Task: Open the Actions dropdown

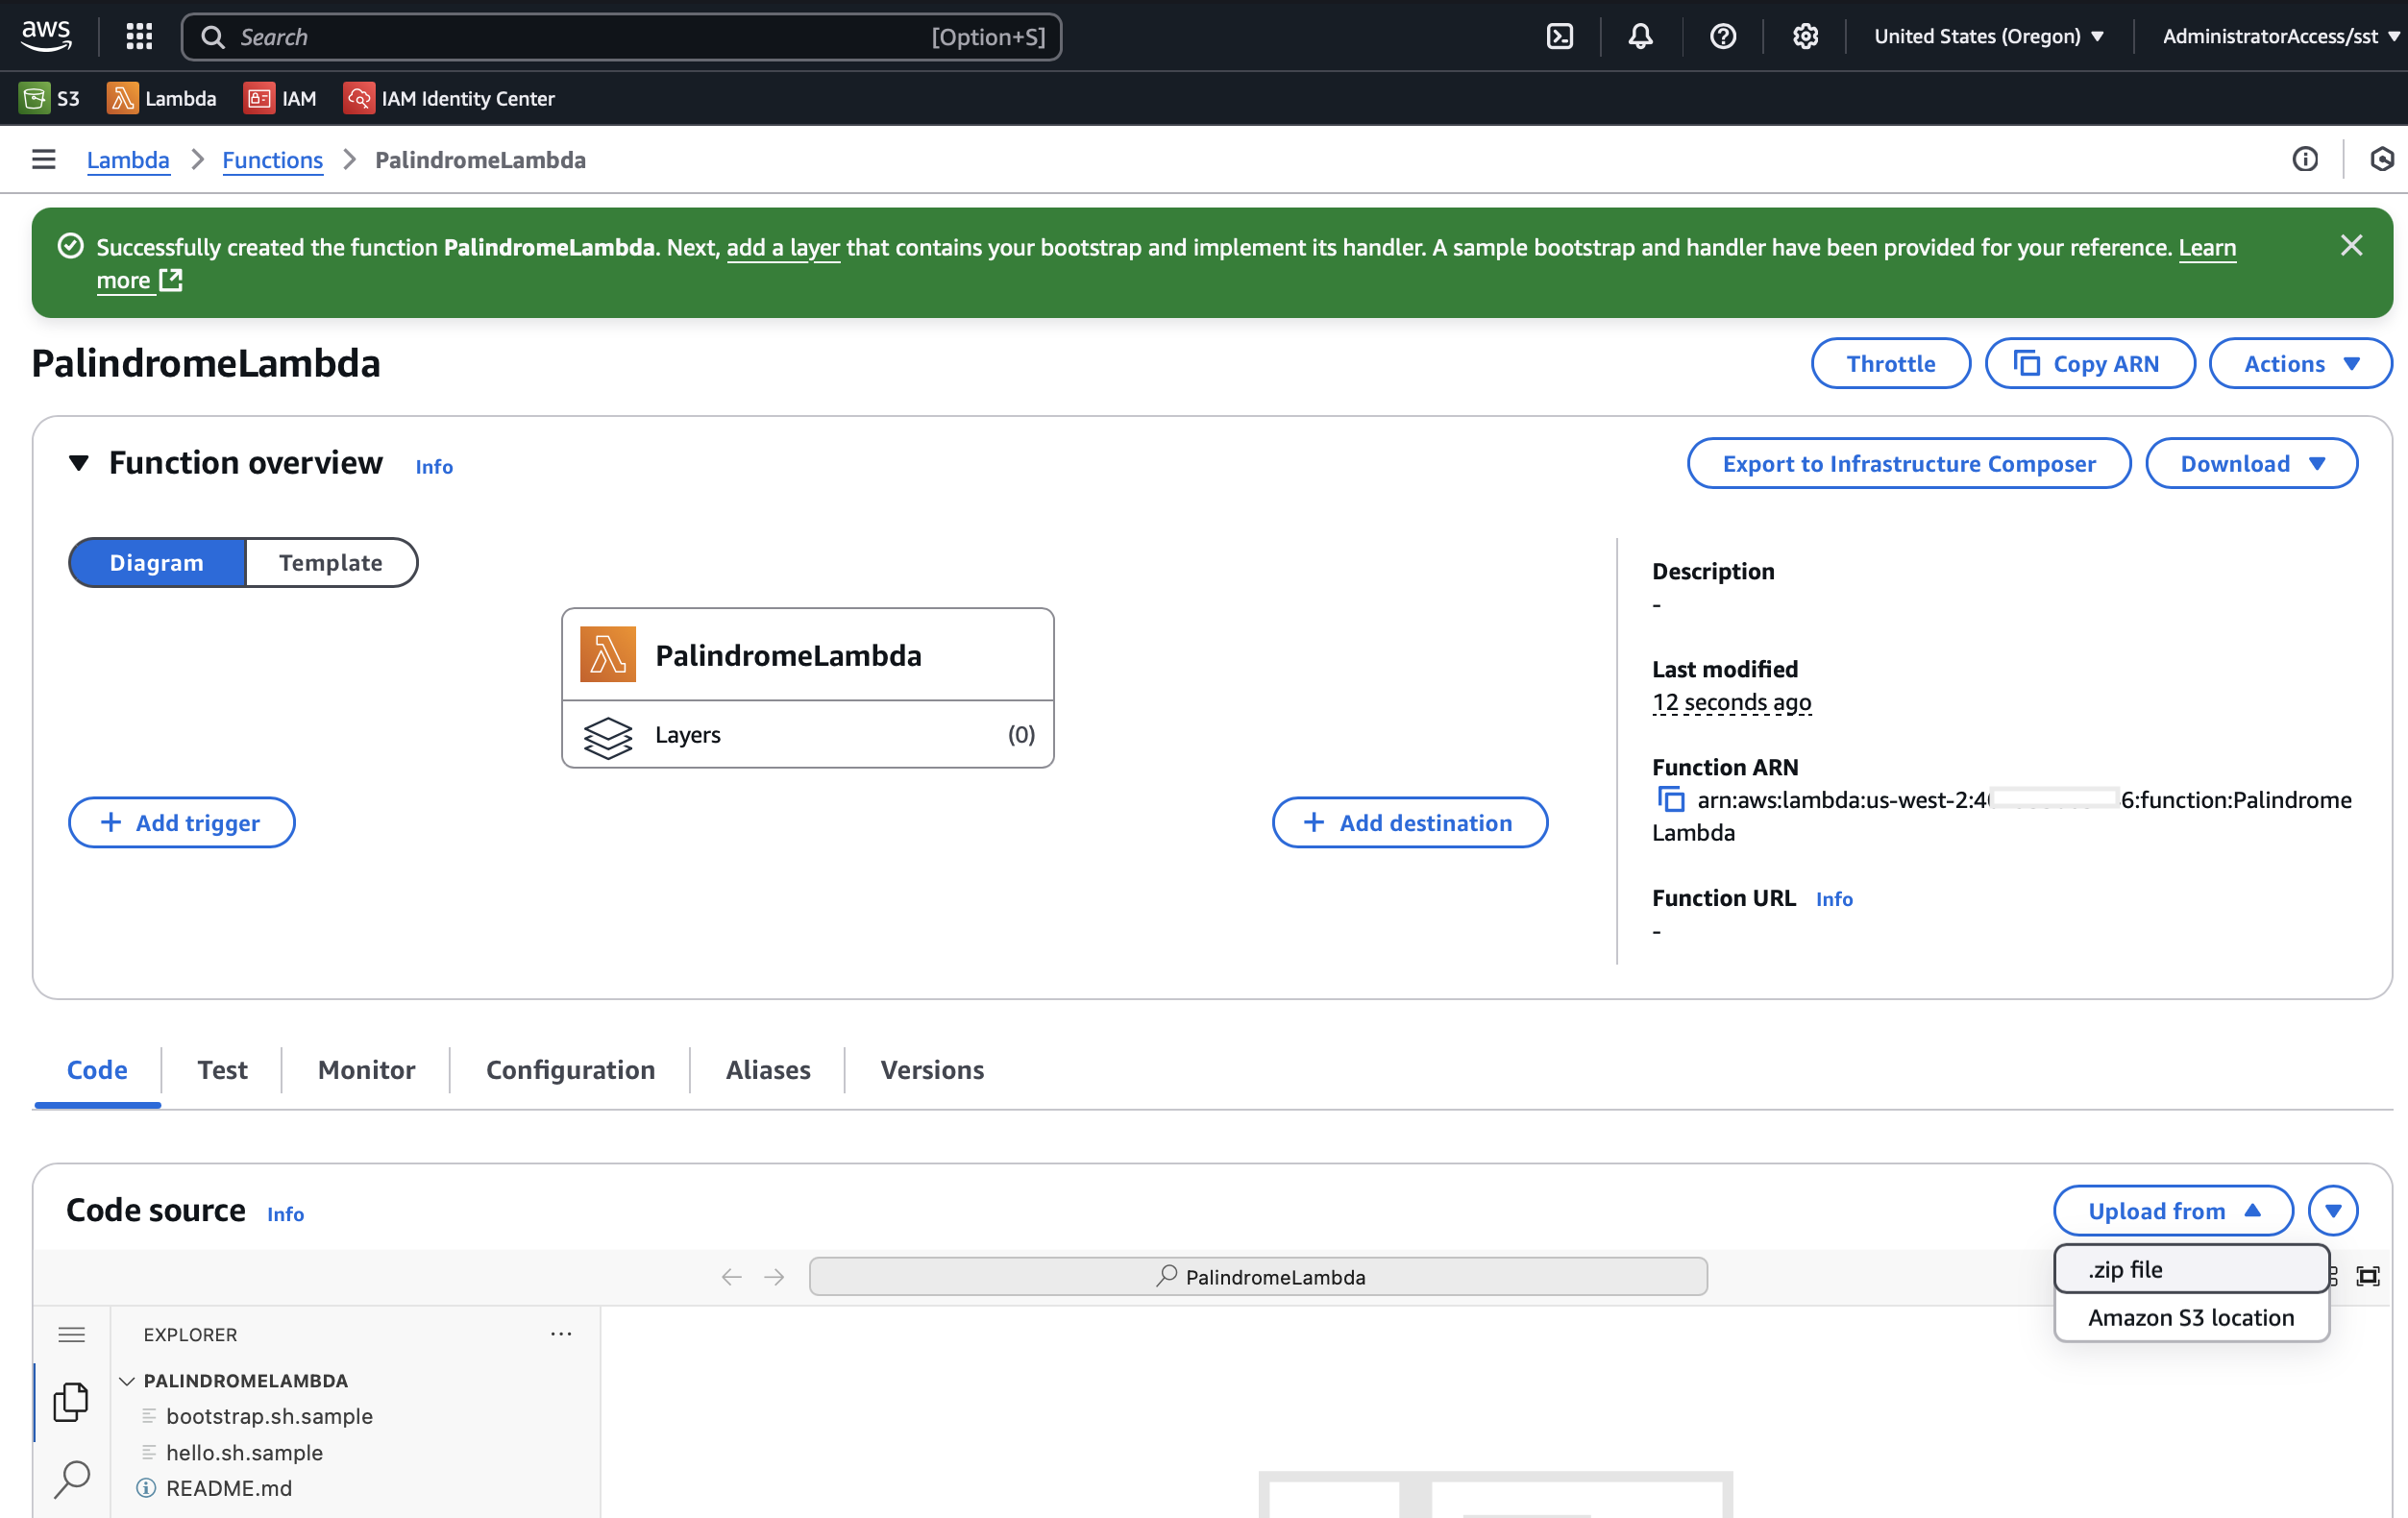Action: [2300, 364]
